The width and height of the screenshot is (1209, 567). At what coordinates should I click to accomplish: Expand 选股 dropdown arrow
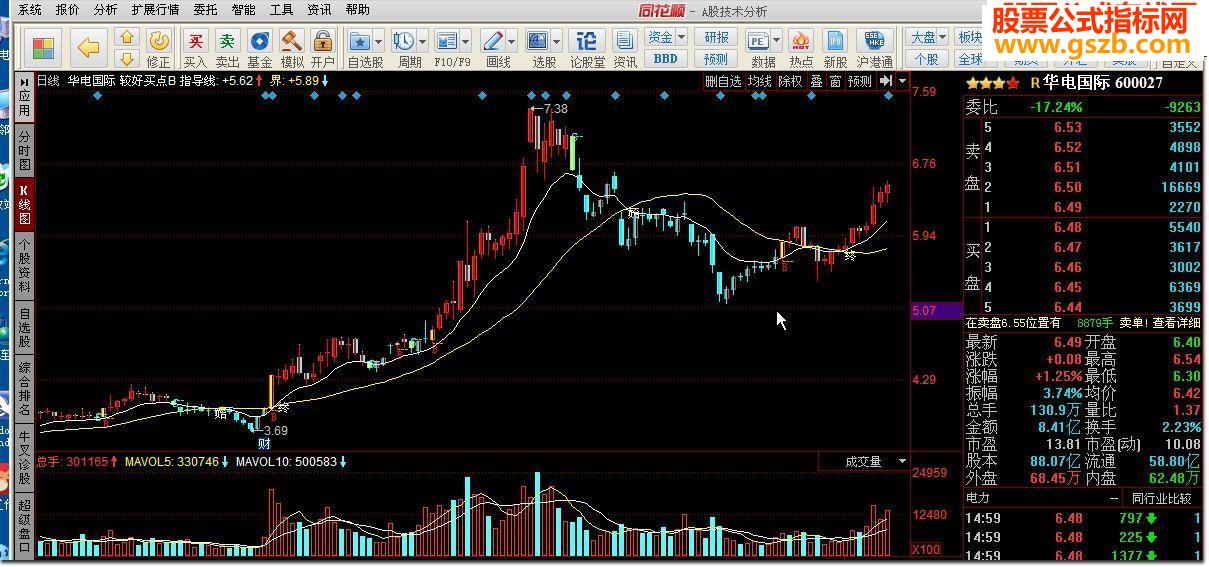click(557, 42)
